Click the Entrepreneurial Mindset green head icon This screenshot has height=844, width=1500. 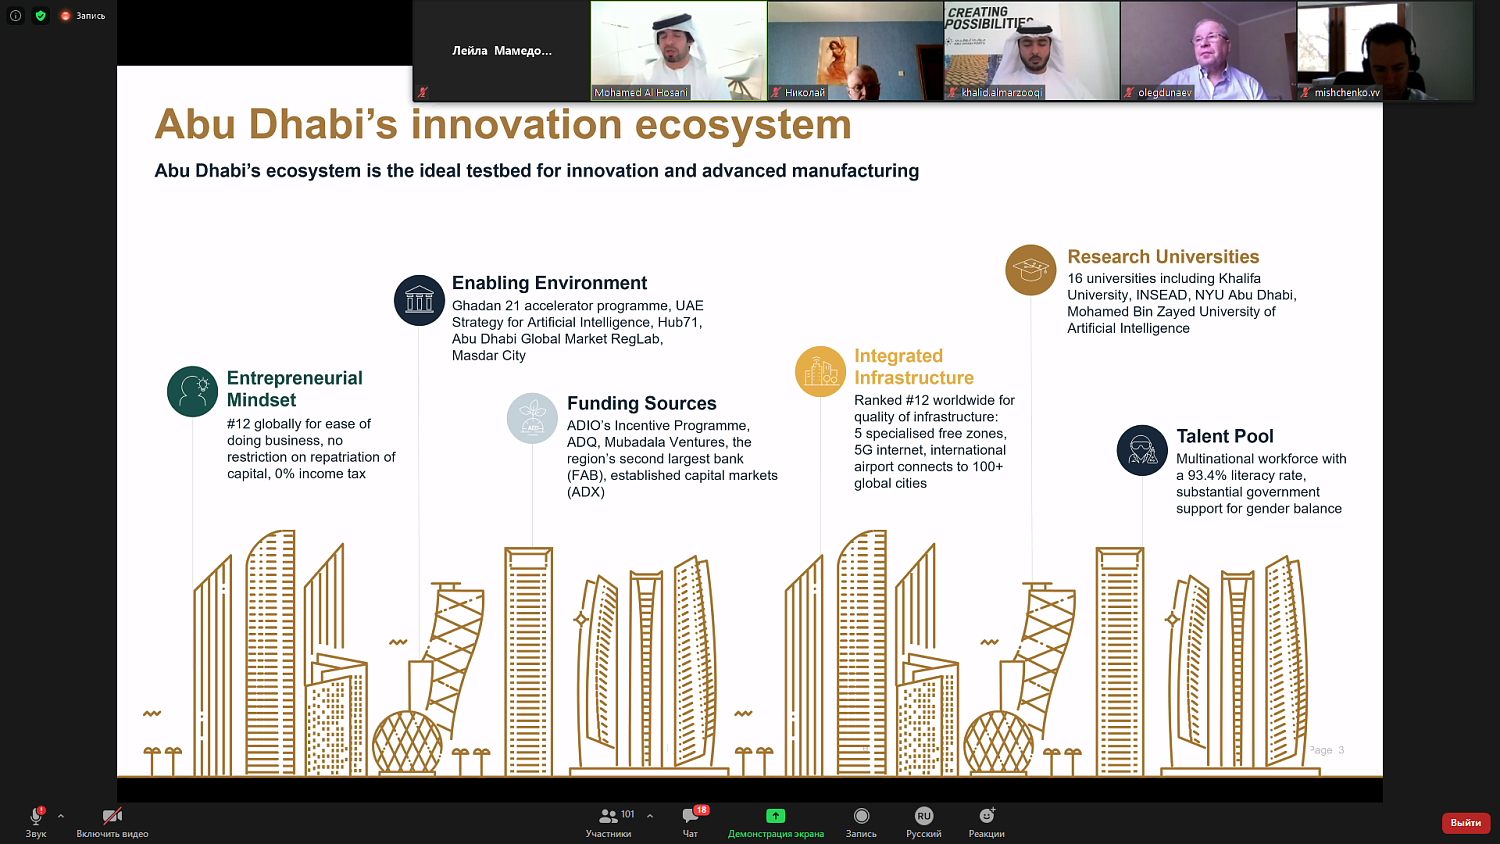[x=192, y=391]
